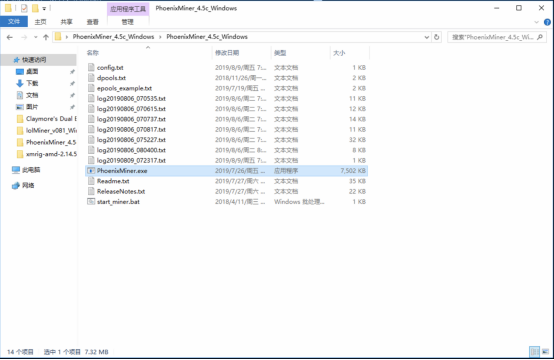Image resolution: width=554 pixels, height=360 pixels.
Task: Click the 32 KB size cell
Action: pyautogui.click(x=357, y=140)
